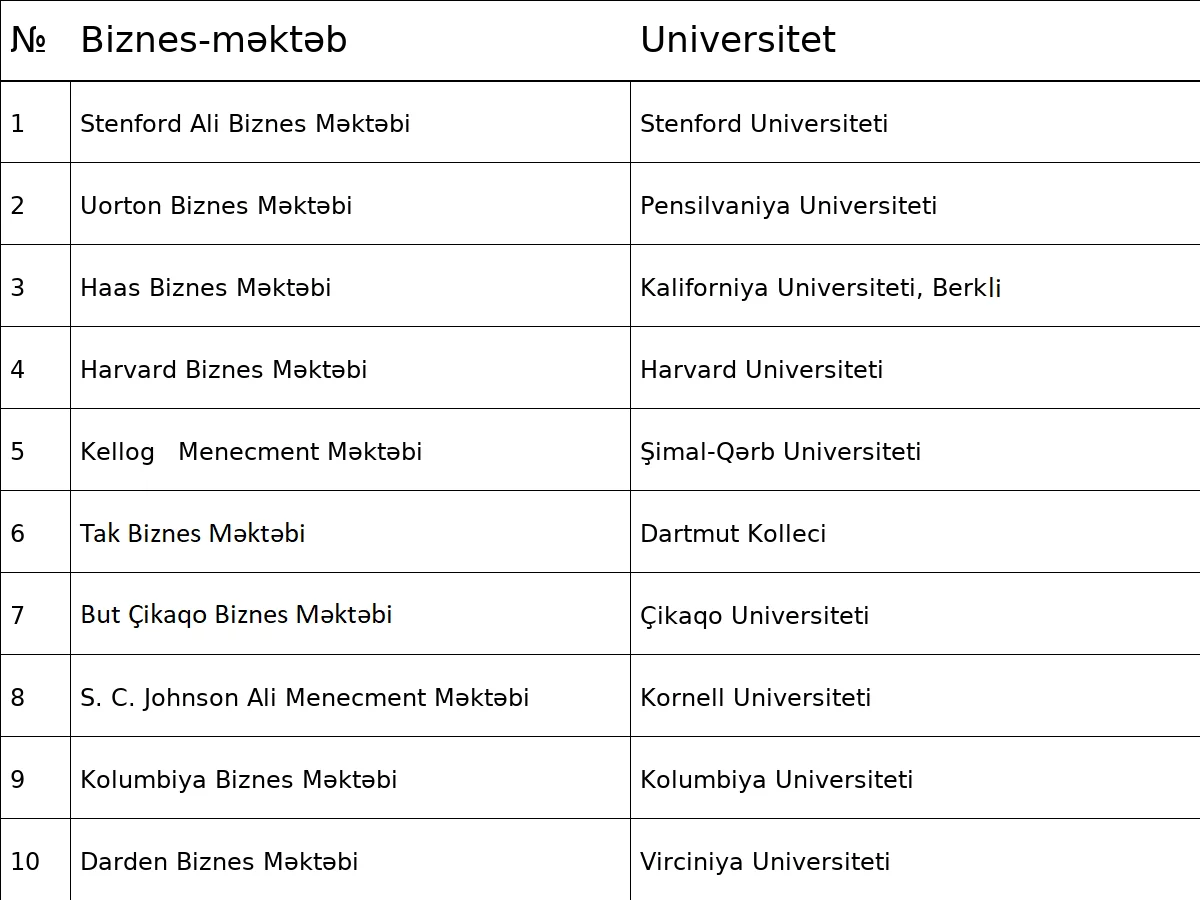The image size is (1200, 900).
Task: Select the Şimal-Qərb Universiteti cell
Action: (x=780, y=452)
